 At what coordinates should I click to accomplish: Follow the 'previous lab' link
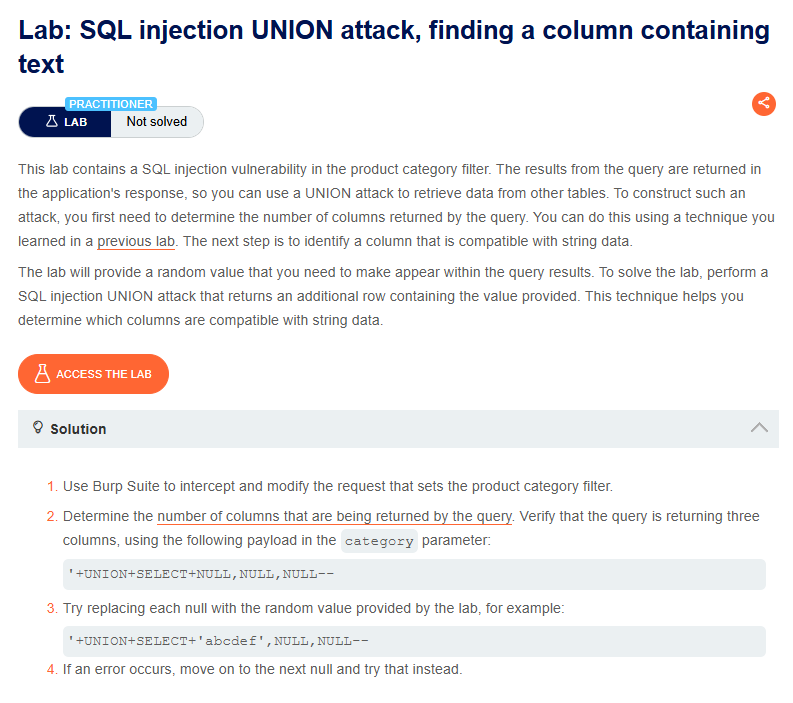point(136,241)
